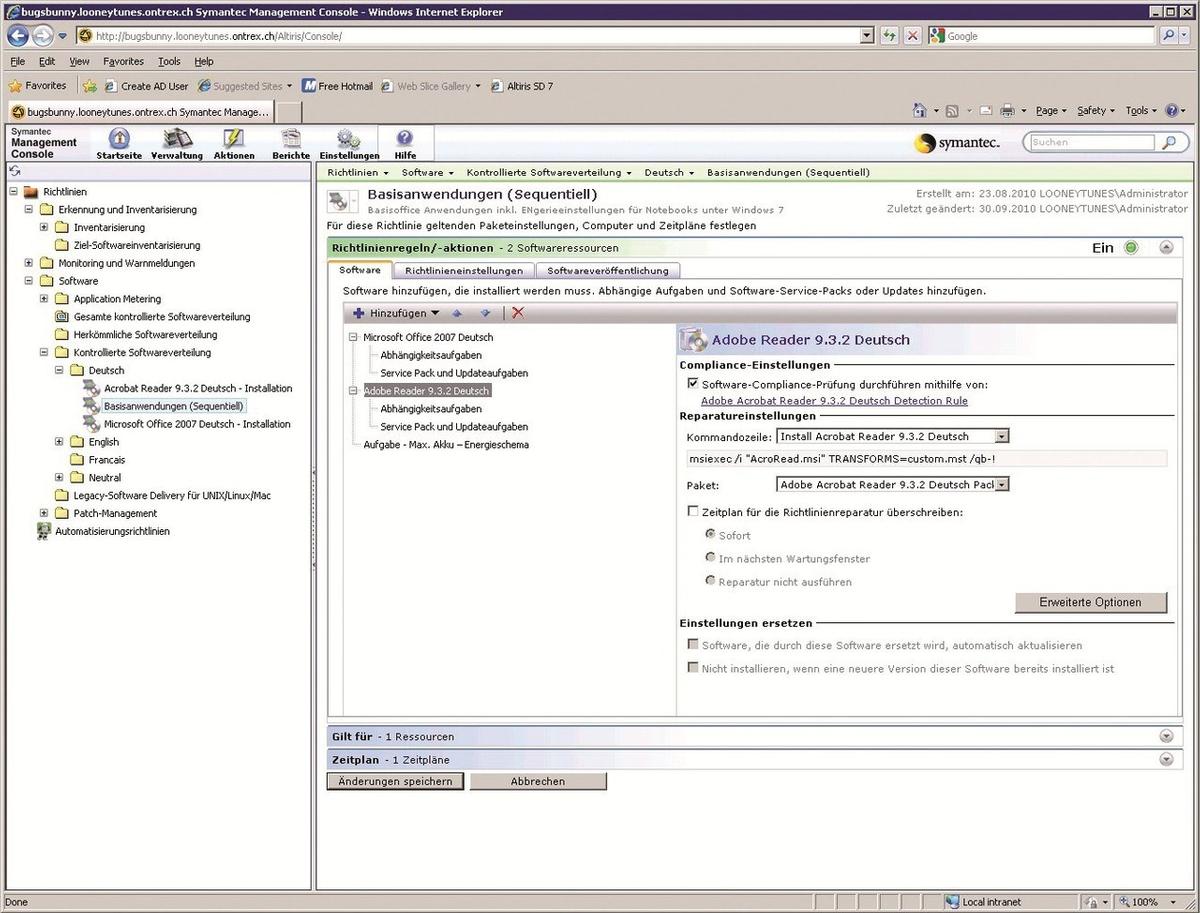Expand the Gilt für section
1200x913 pixels.
(x=1165, y=736)
